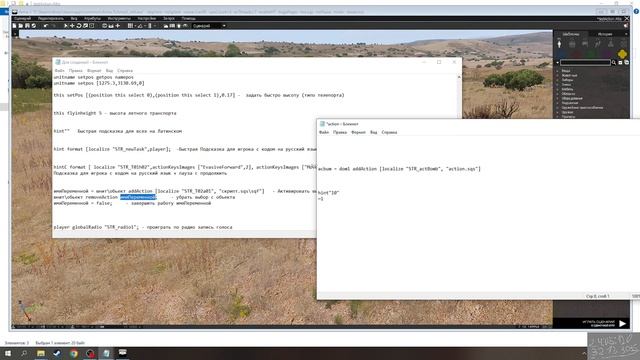Screen dimensions: 640x360
Task: Open the Атрибуты menu in editor
Action: coord(93,18)
